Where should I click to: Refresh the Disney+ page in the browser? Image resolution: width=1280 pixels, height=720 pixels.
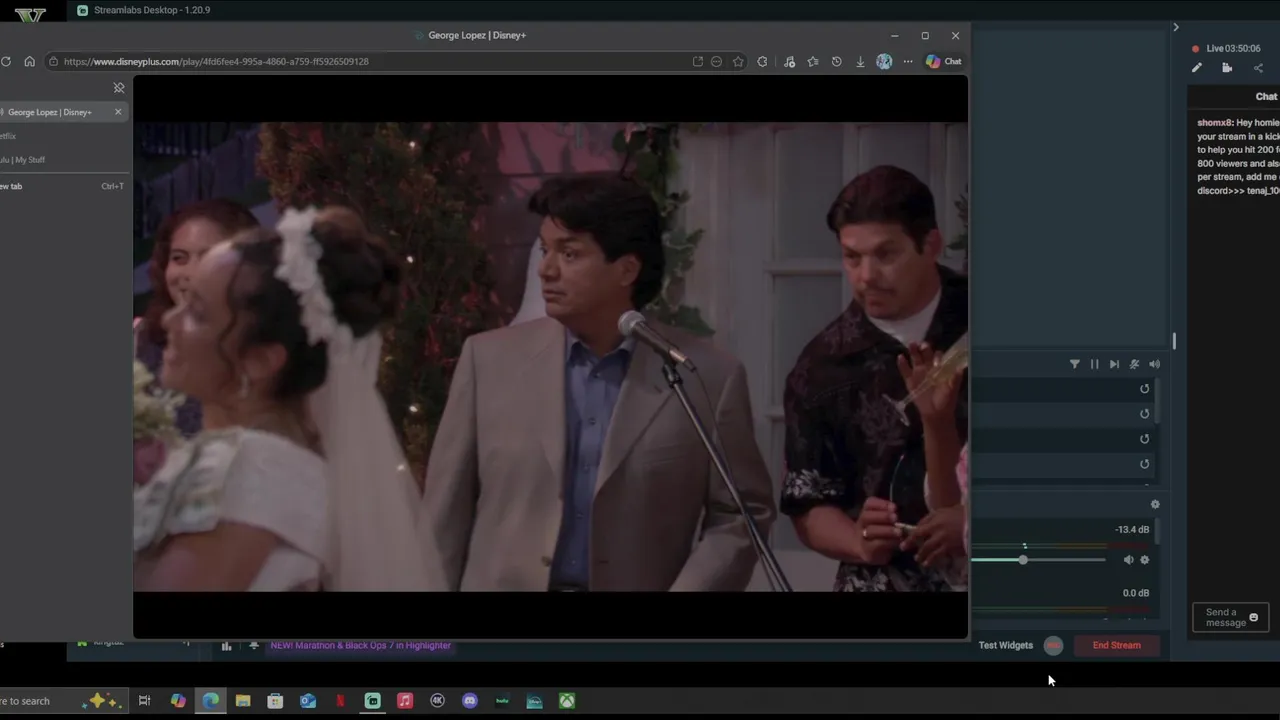pos(6,61)
